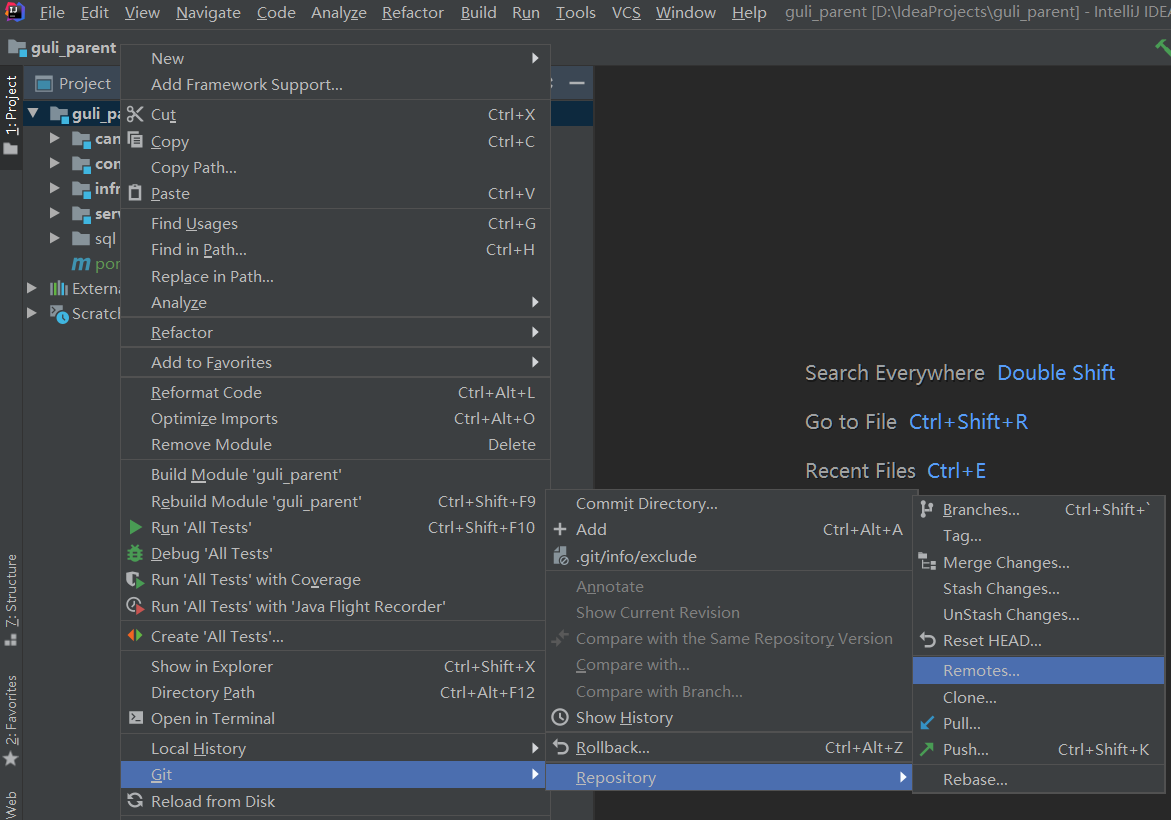Expand the Scratches node arrow
Image resolution: width=1171 pixels, height=820 pixels.
click(x=32, y=313)
